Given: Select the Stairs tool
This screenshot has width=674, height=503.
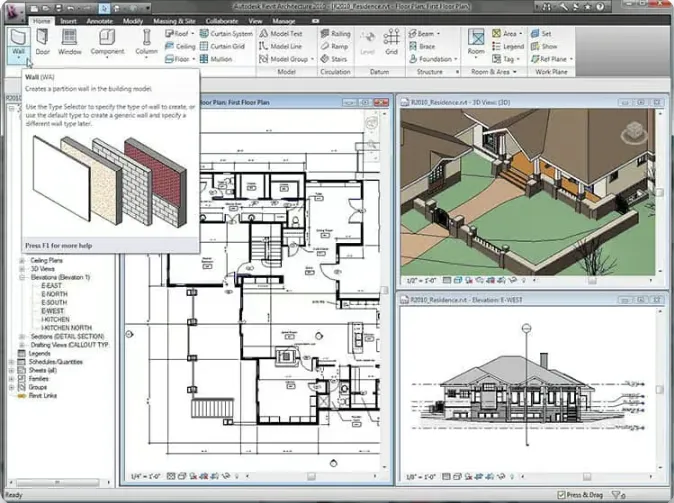Looking at the screenshot, I should pos(334,59).
